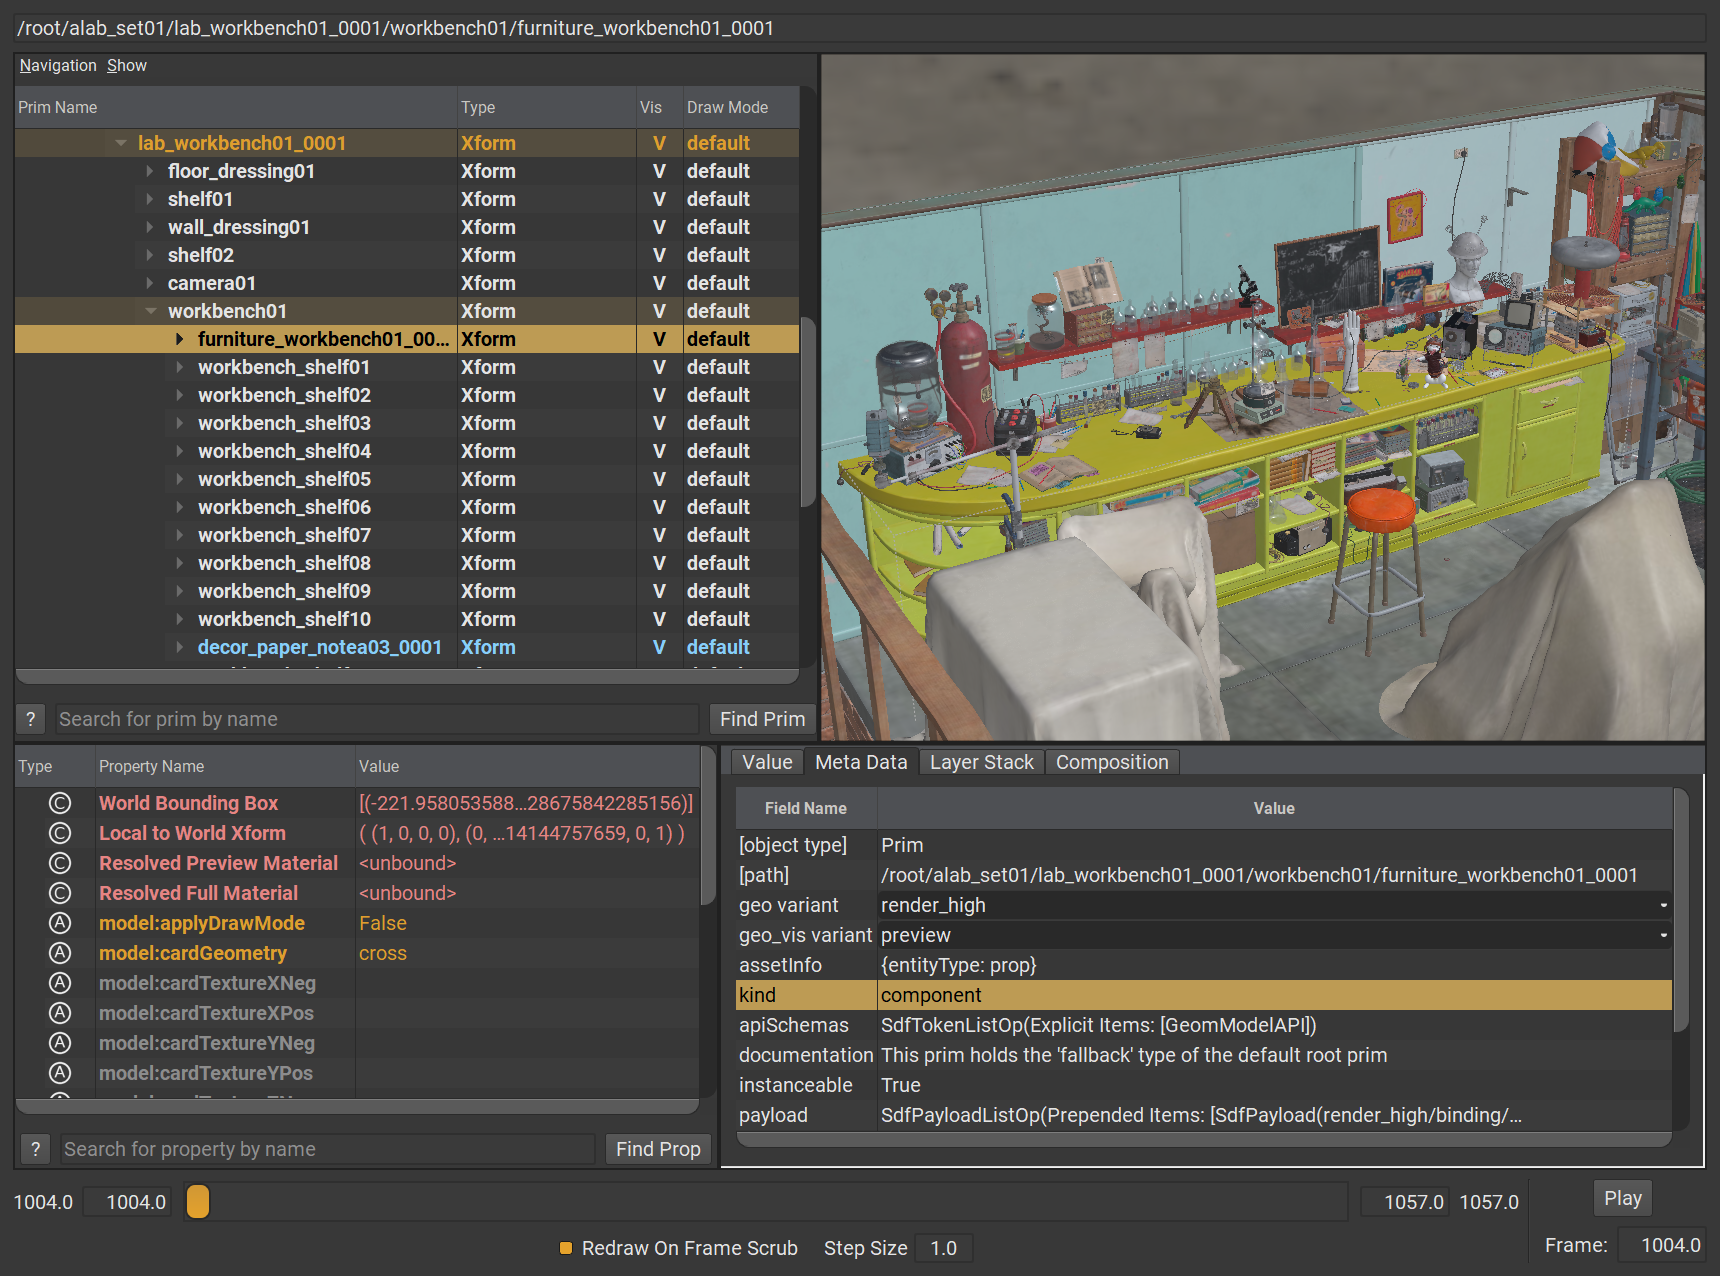Switch to the Layer Stack tab
This screenshot has height=1276, width=1720.
click(981, 762)
